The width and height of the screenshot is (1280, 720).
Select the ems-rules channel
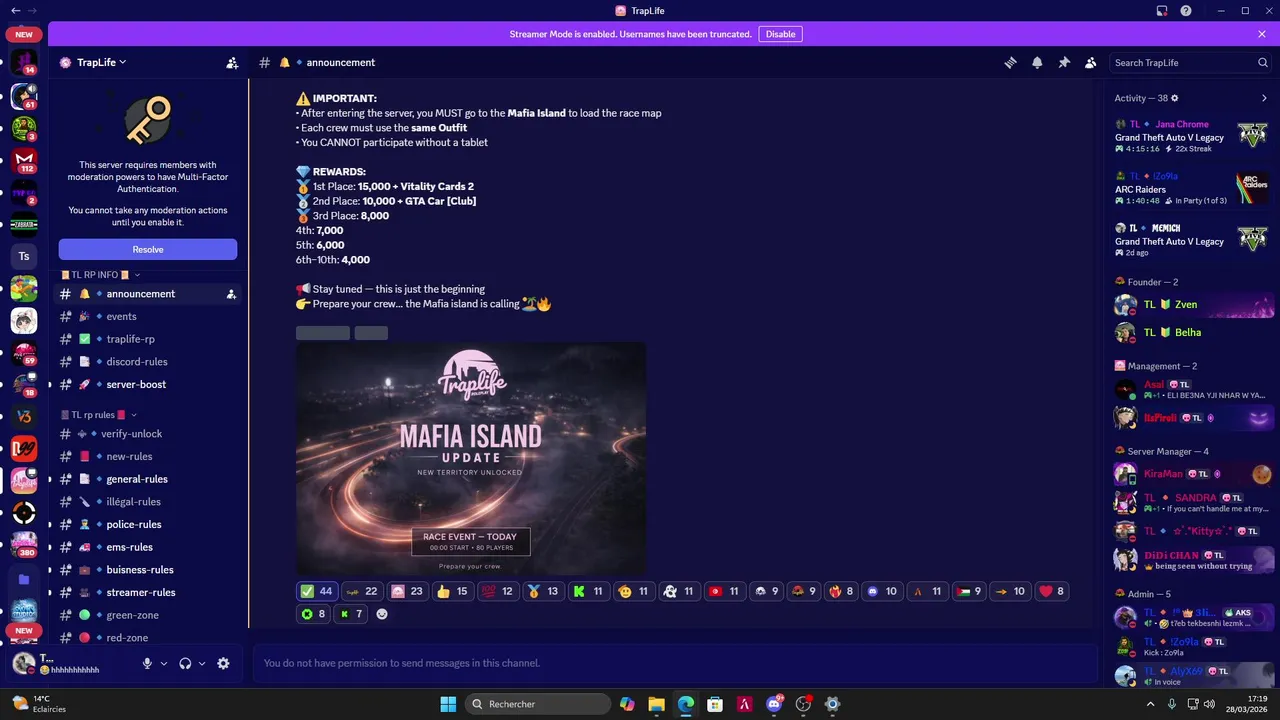[x=148, y=547]
